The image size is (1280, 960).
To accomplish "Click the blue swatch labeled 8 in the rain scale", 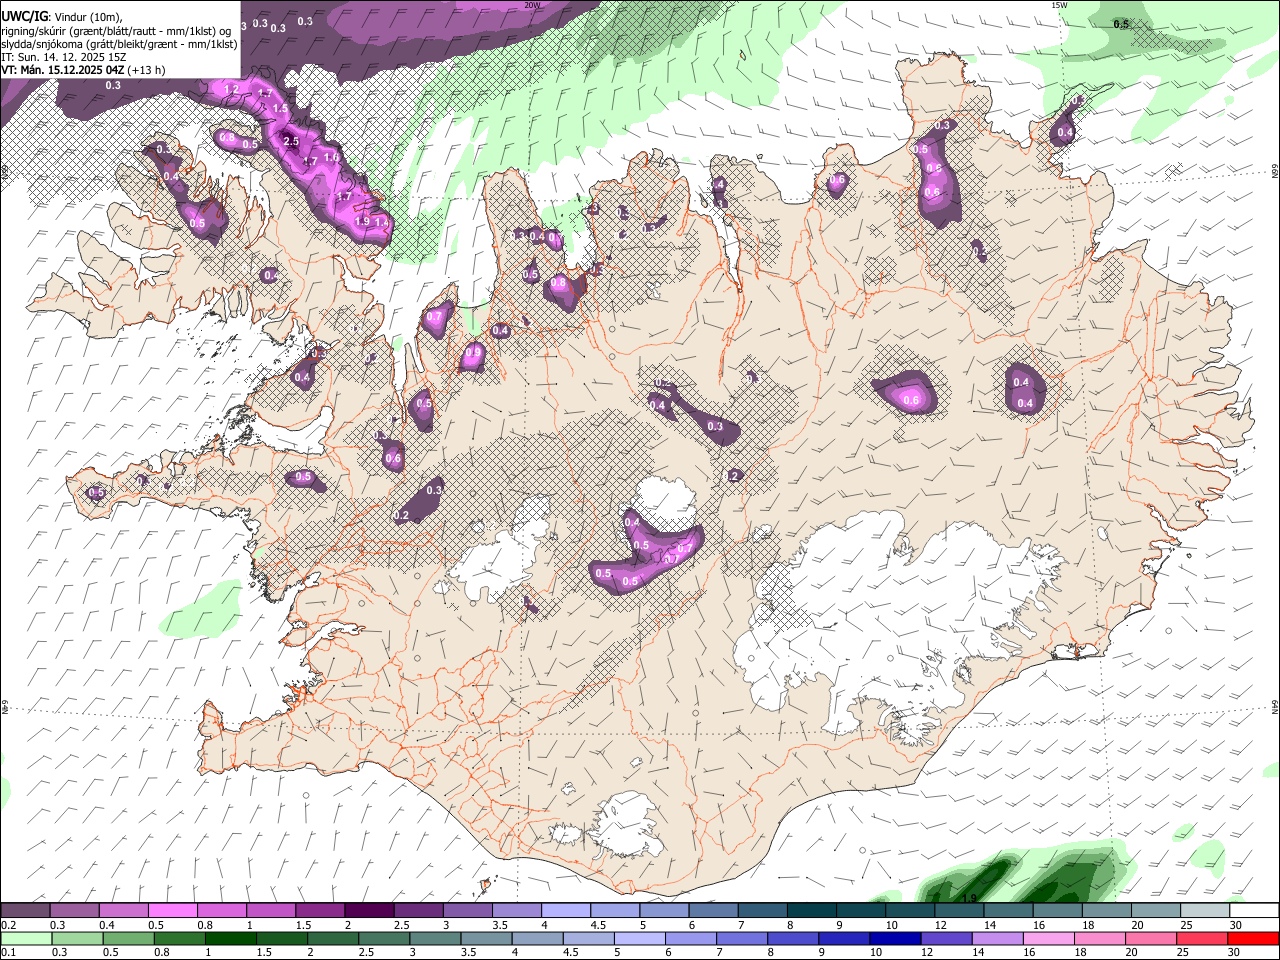I will pos(792,939).
